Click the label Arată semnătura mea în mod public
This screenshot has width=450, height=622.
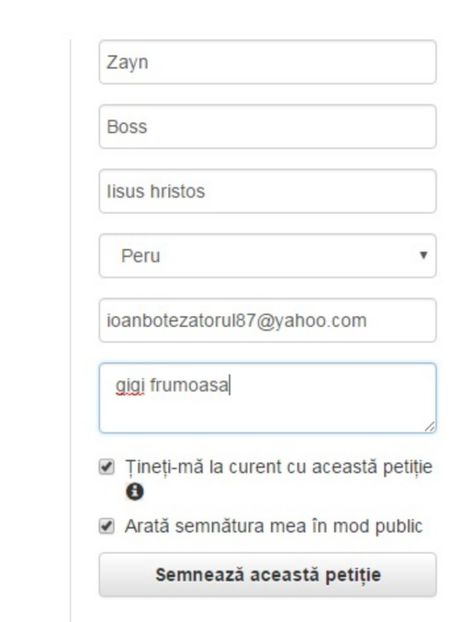click(273, 526)
